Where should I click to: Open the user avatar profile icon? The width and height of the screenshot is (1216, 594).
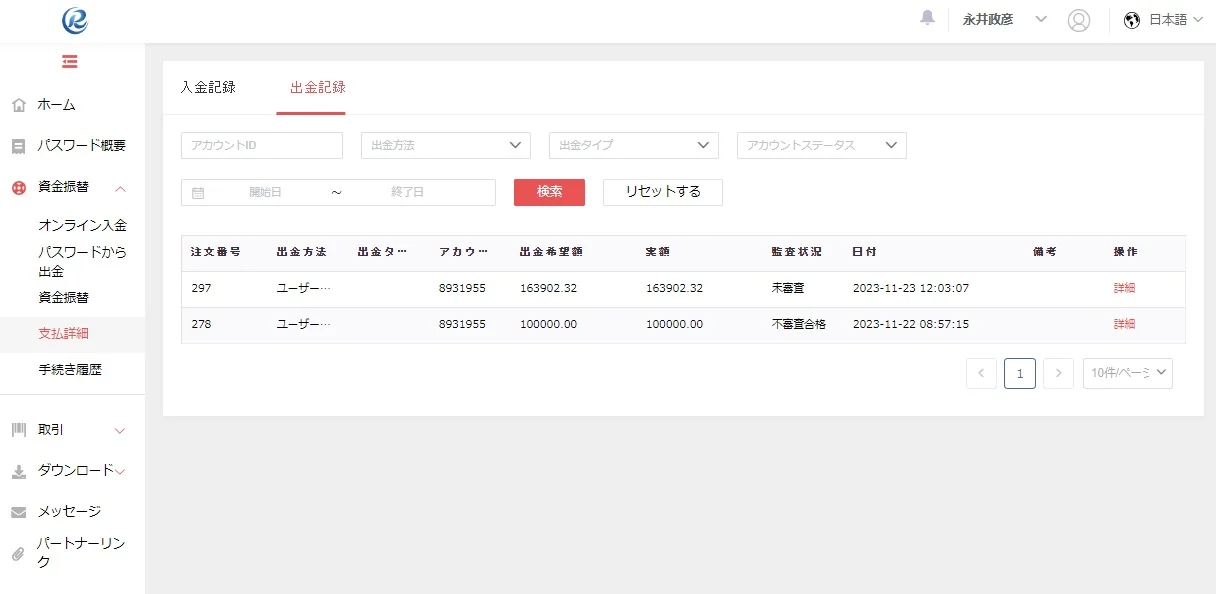[1079, 19]
